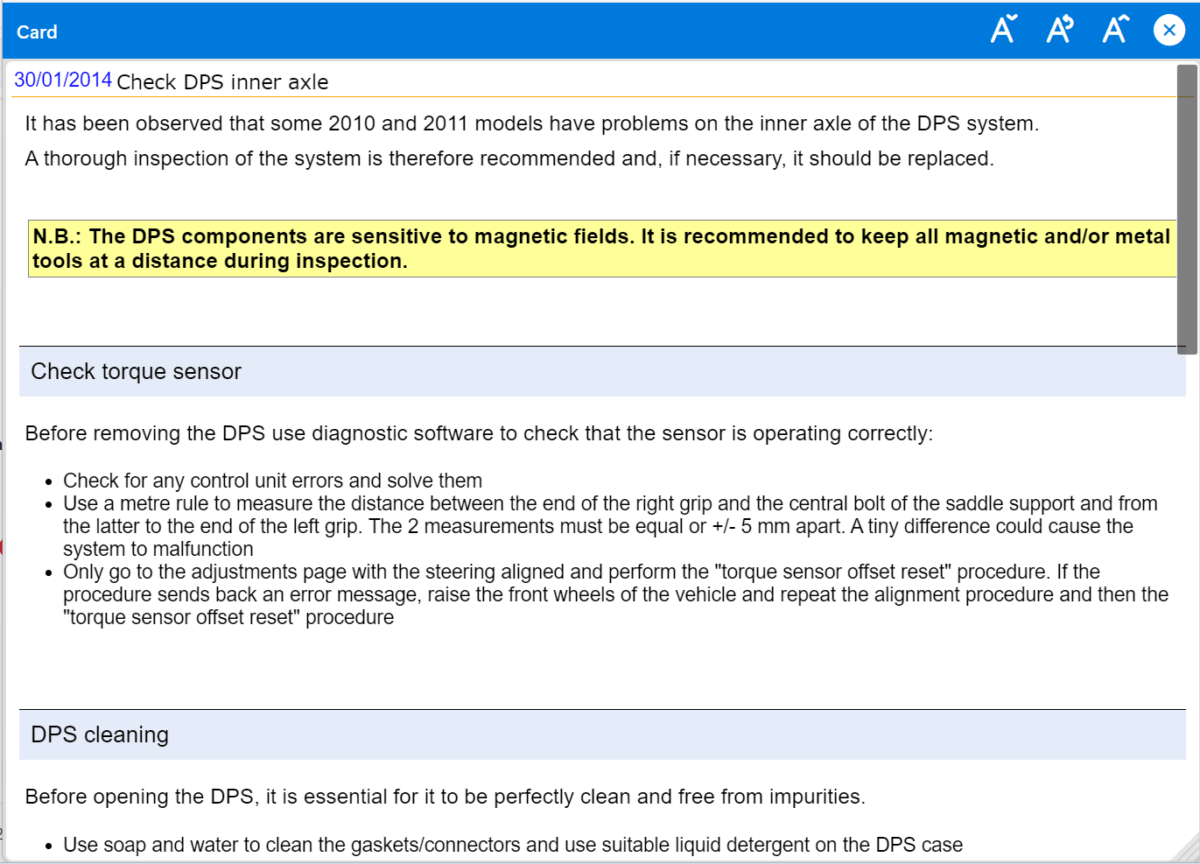Select the 'Check DPS inner axle' title
Screen dimensions: 1200x864
point(222,82)
